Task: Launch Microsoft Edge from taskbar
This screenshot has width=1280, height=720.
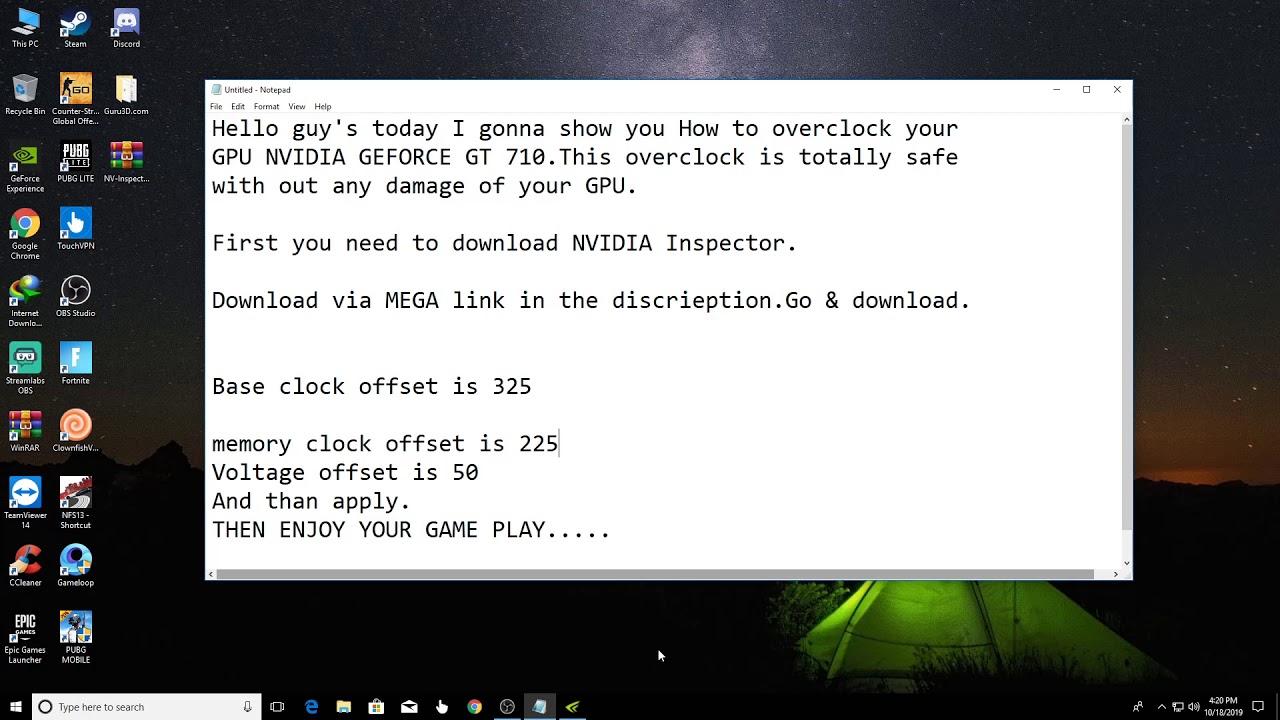Action: click(311, 707)
